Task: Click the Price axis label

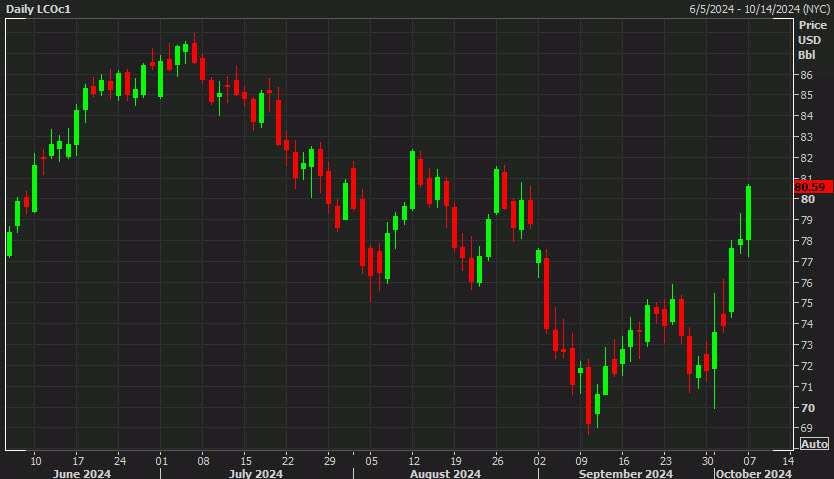Action: pos(812,25)
